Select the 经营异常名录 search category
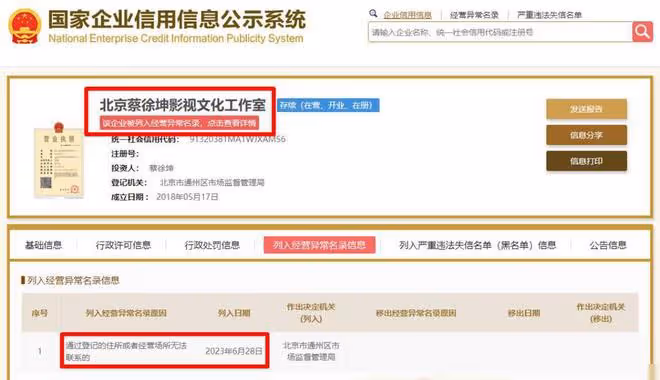This screenshot has width=660, height=380. click(x=474, y=15)
